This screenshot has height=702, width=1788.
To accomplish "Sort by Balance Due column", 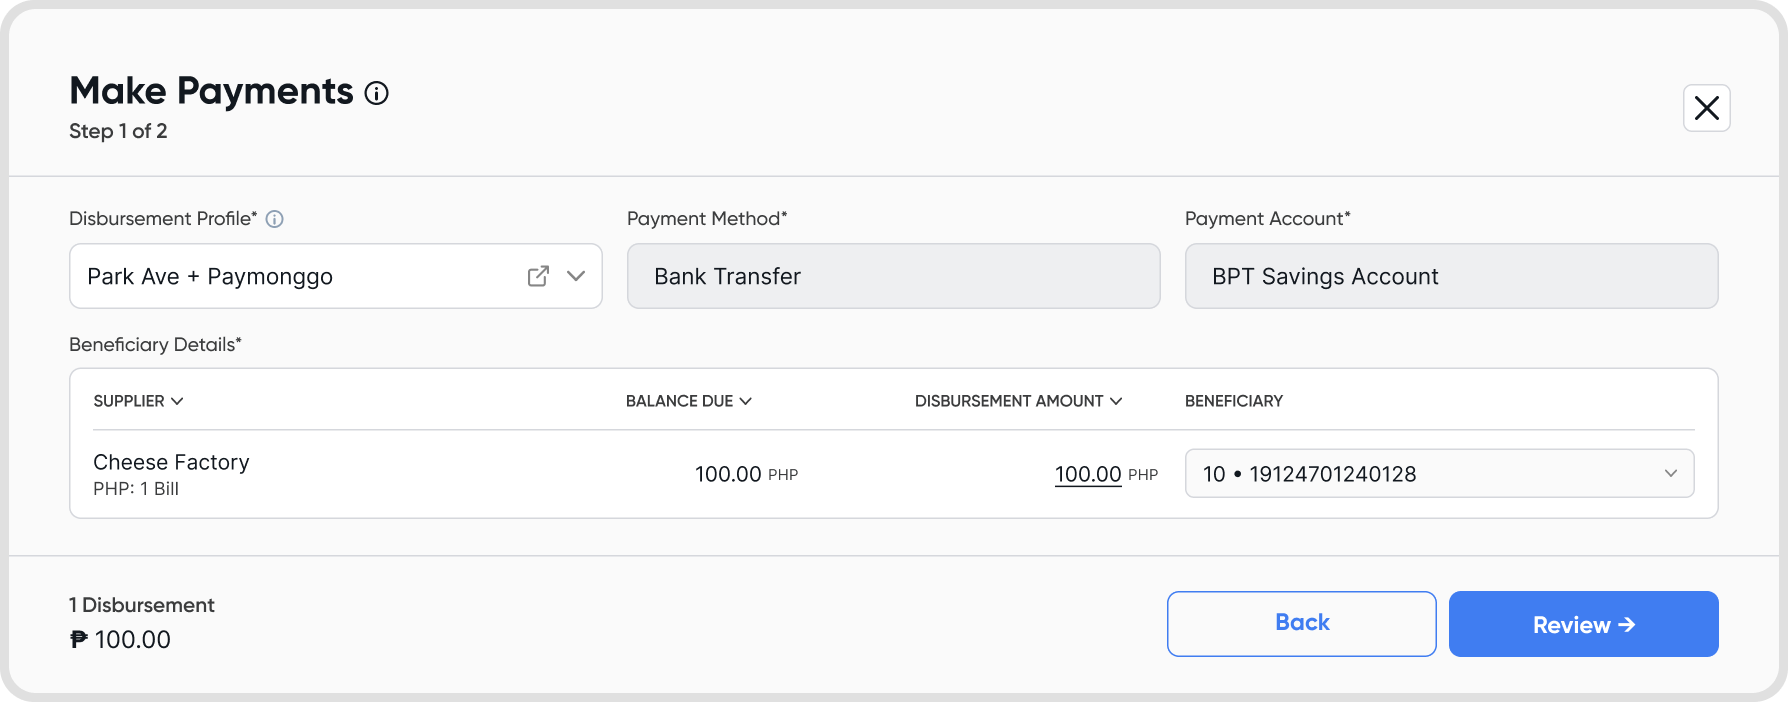I will (x=688, y=401).
